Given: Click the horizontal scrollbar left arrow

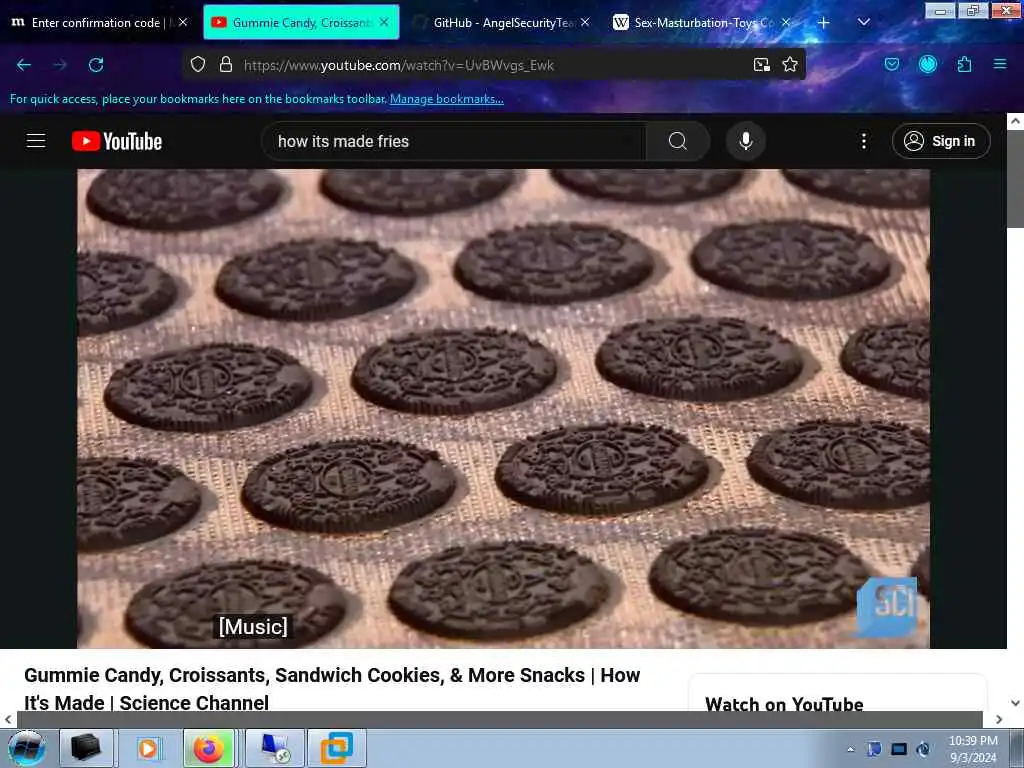Looking at the screenshot, I should tap(8, 719).
